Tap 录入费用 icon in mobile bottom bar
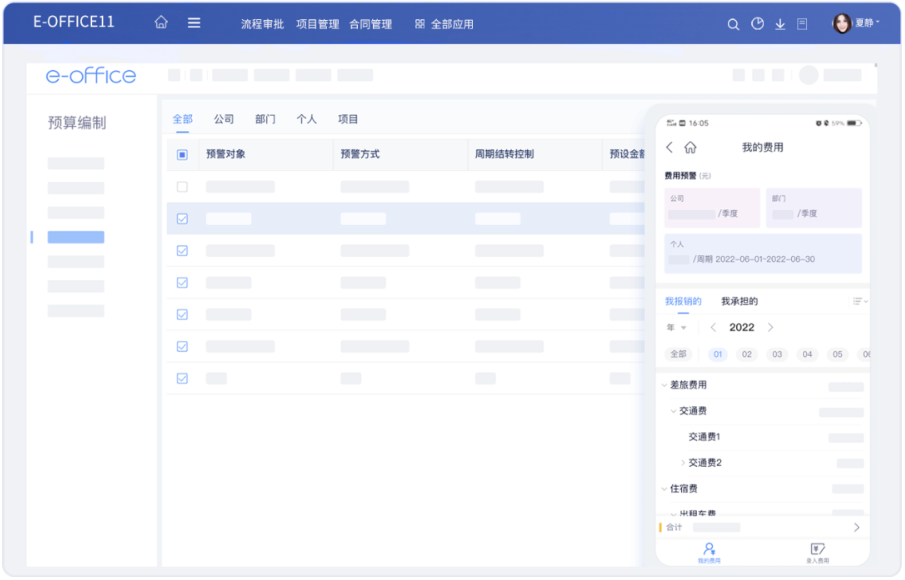This screenshot has height=580, width=905. [817, 551]
